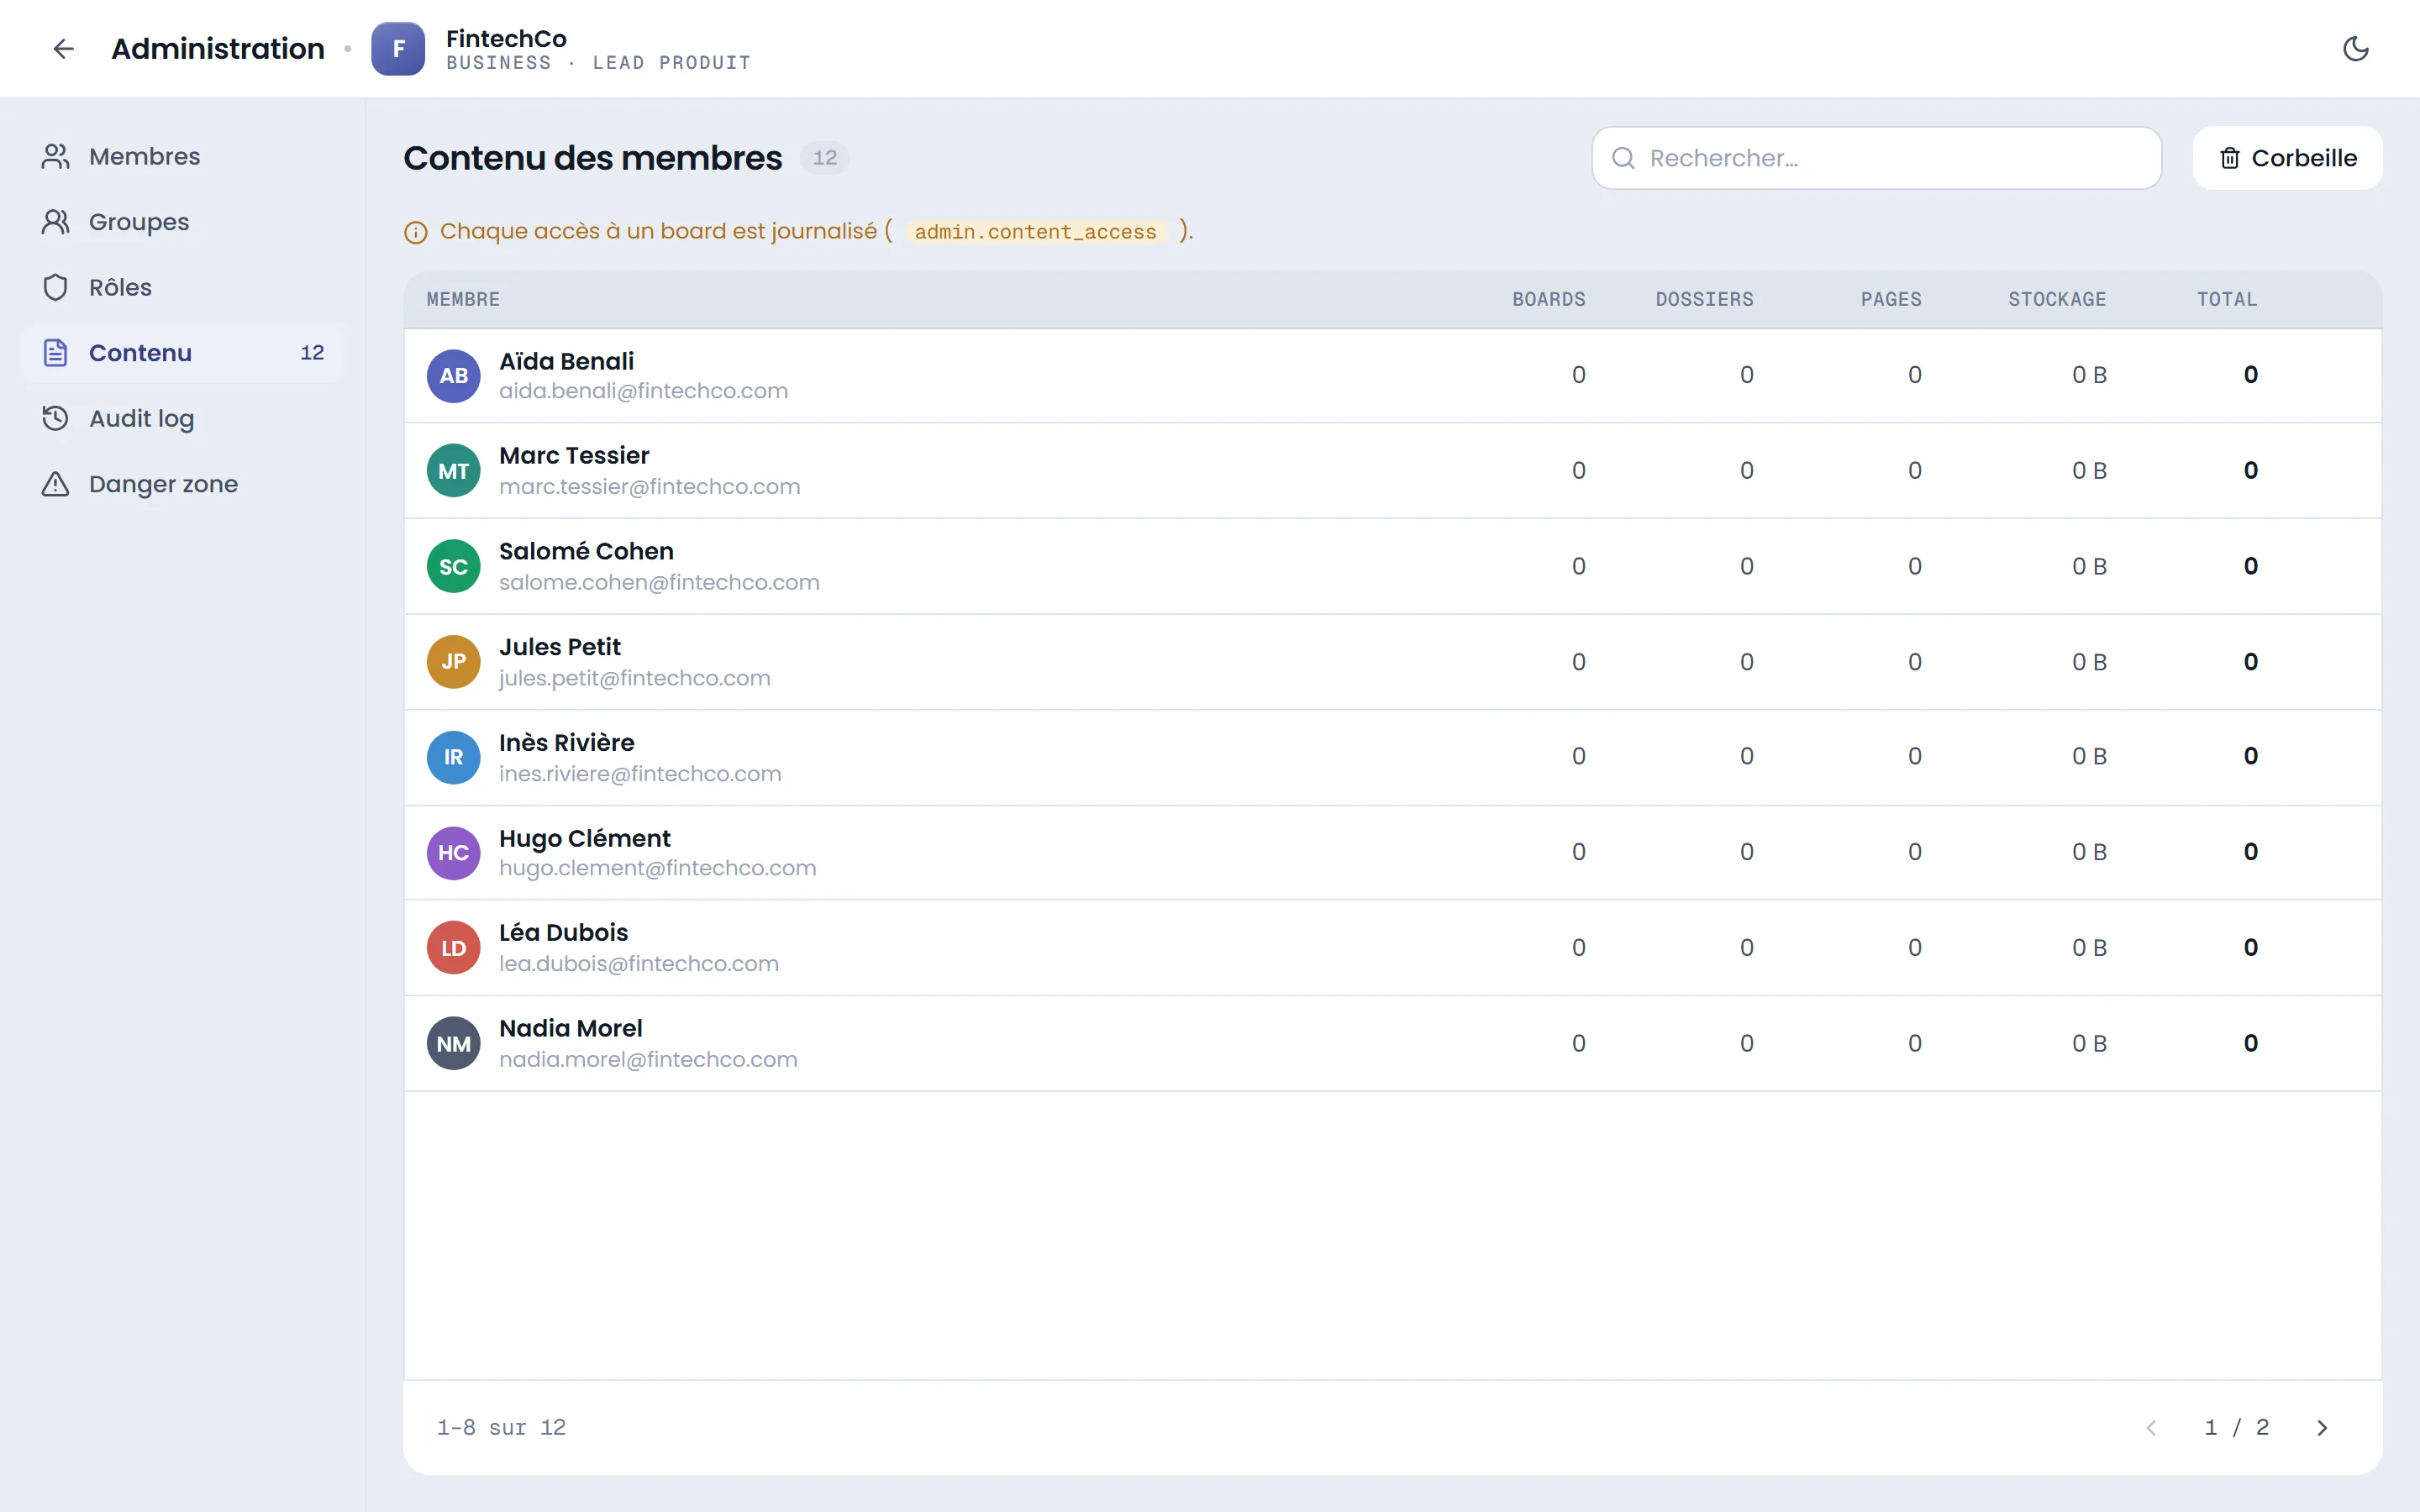
Task: Open the Aïda Benali member name
Action: point(566,361)
